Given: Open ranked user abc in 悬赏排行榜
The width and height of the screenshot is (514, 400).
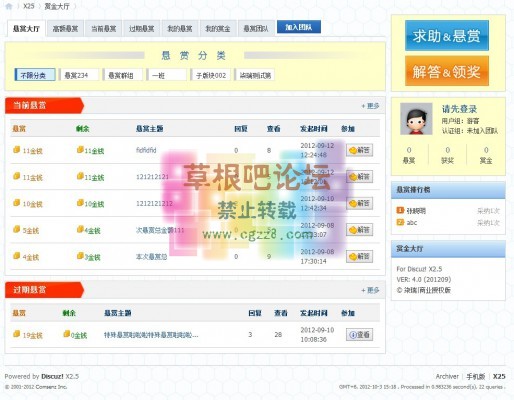Looking at the screenshot, I should 412,222.
